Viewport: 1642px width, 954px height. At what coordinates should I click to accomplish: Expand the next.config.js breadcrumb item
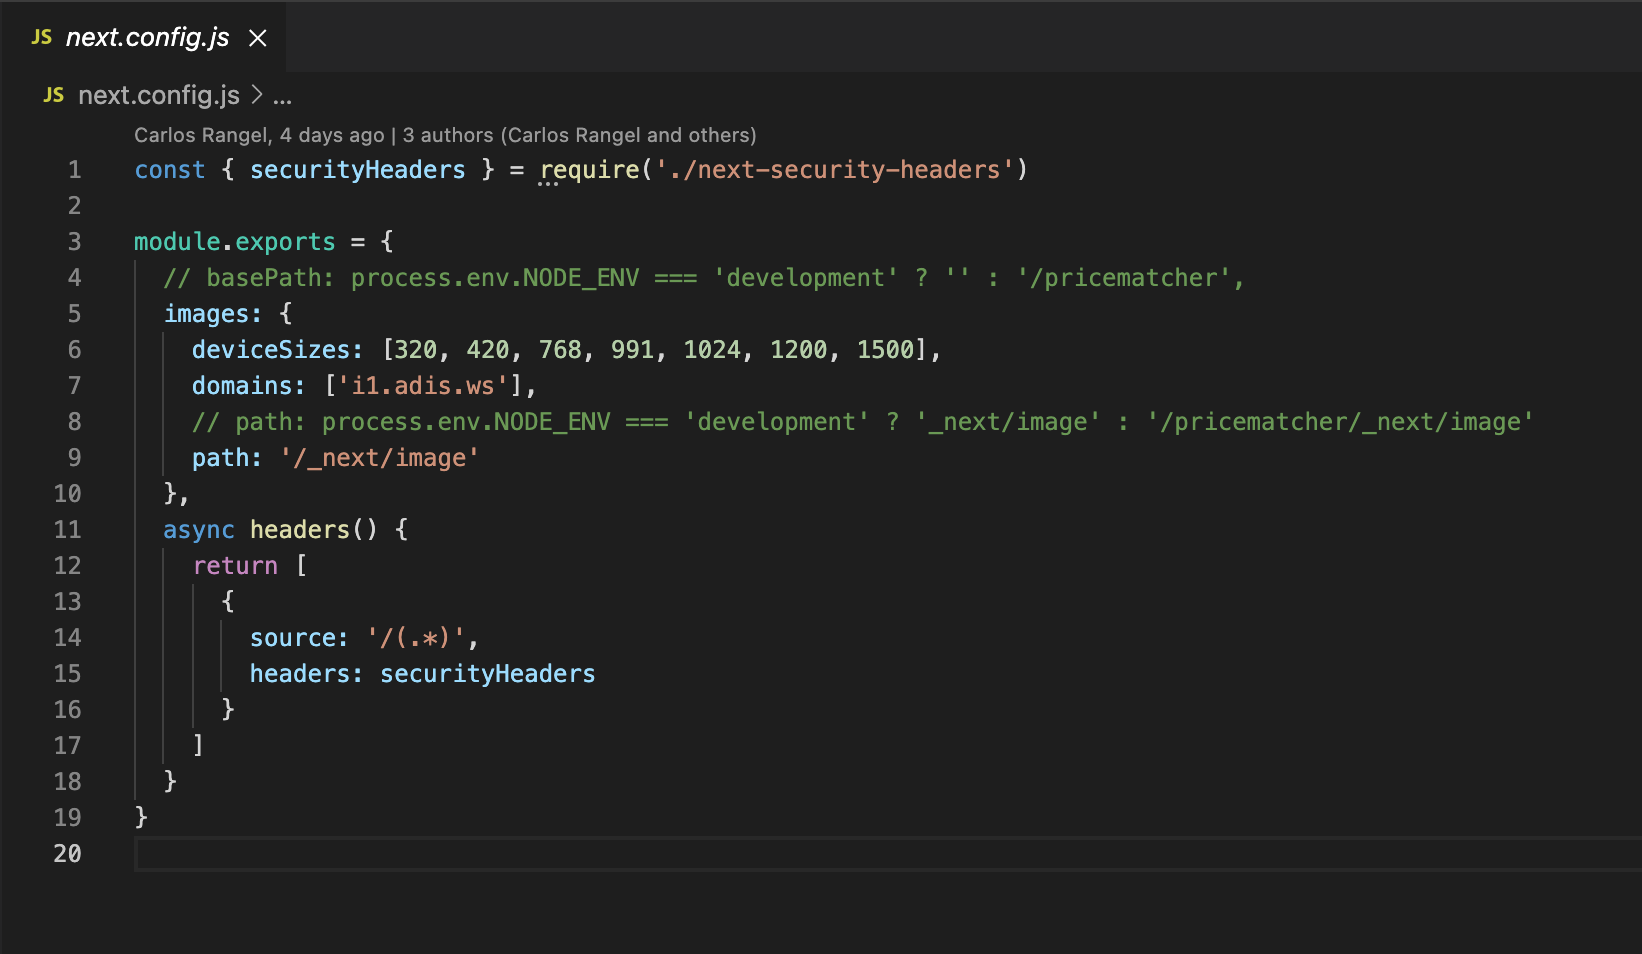click(159, 95)
